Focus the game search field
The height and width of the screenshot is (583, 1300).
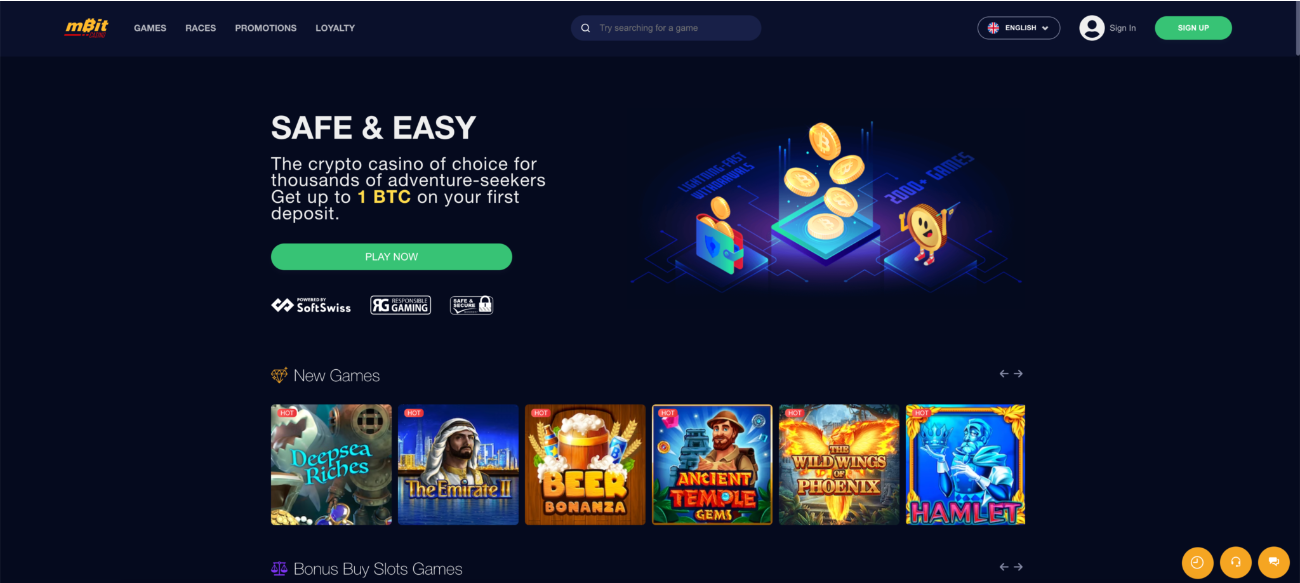pyautogui.click(x=666, y=28)
